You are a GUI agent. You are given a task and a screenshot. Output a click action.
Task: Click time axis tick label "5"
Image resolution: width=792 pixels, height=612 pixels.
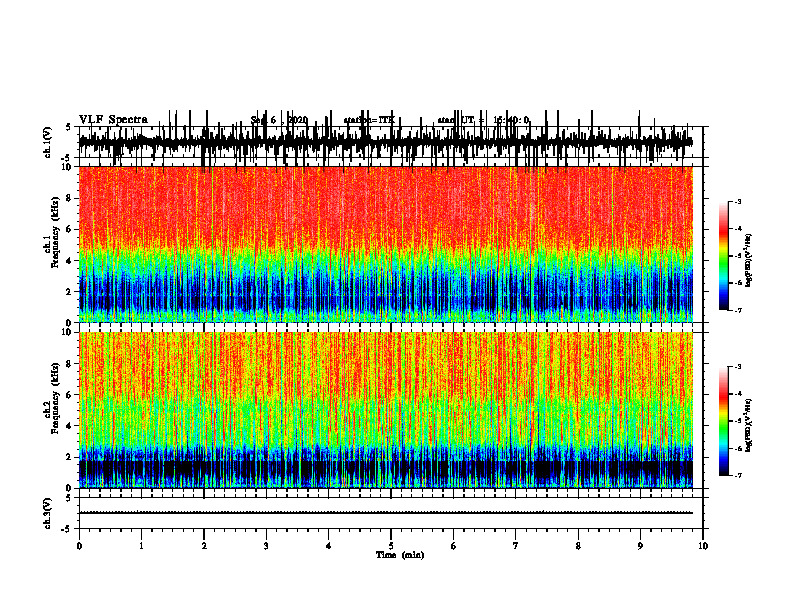[x=391, y=546]
